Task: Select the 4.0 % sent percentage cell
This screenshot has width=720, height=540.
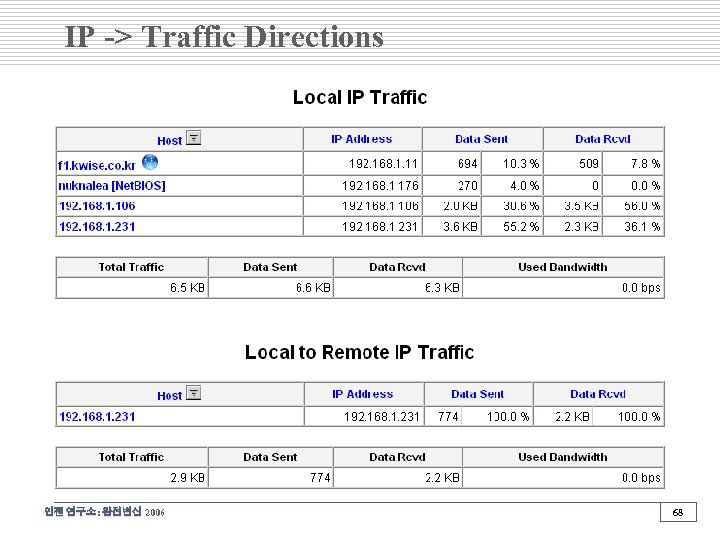Action: tap(512, 186)
